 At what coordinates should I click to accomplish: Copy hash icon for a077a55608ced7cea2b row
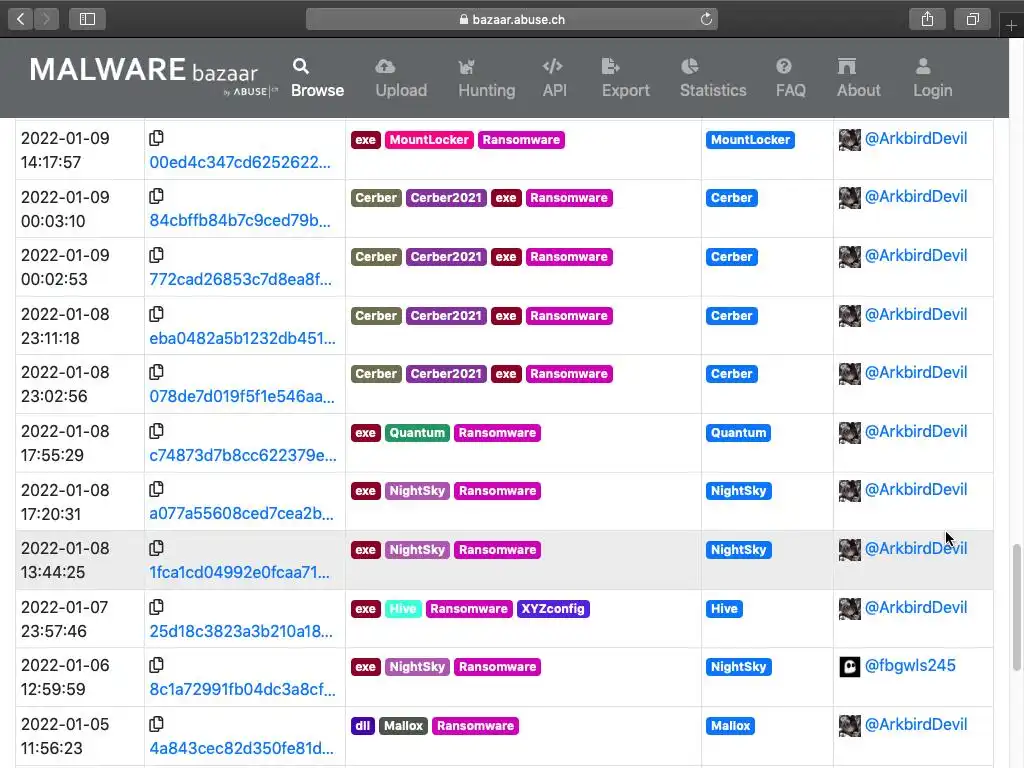click(156, 488)
